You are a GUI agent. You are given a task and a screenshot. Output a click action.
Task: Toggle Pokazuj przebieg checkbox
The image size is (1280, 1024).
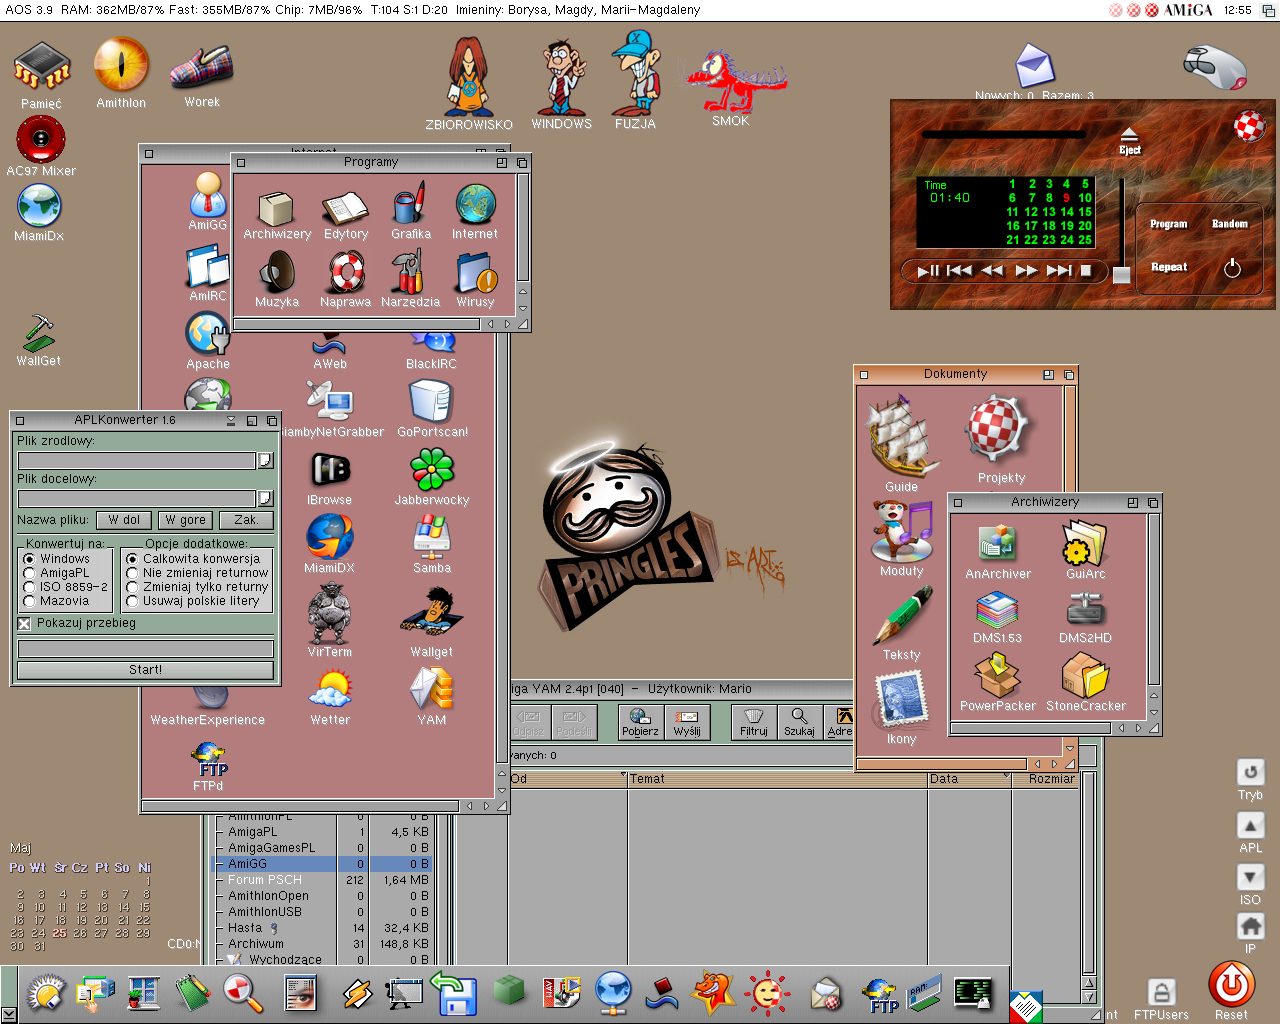pos(24,624)
